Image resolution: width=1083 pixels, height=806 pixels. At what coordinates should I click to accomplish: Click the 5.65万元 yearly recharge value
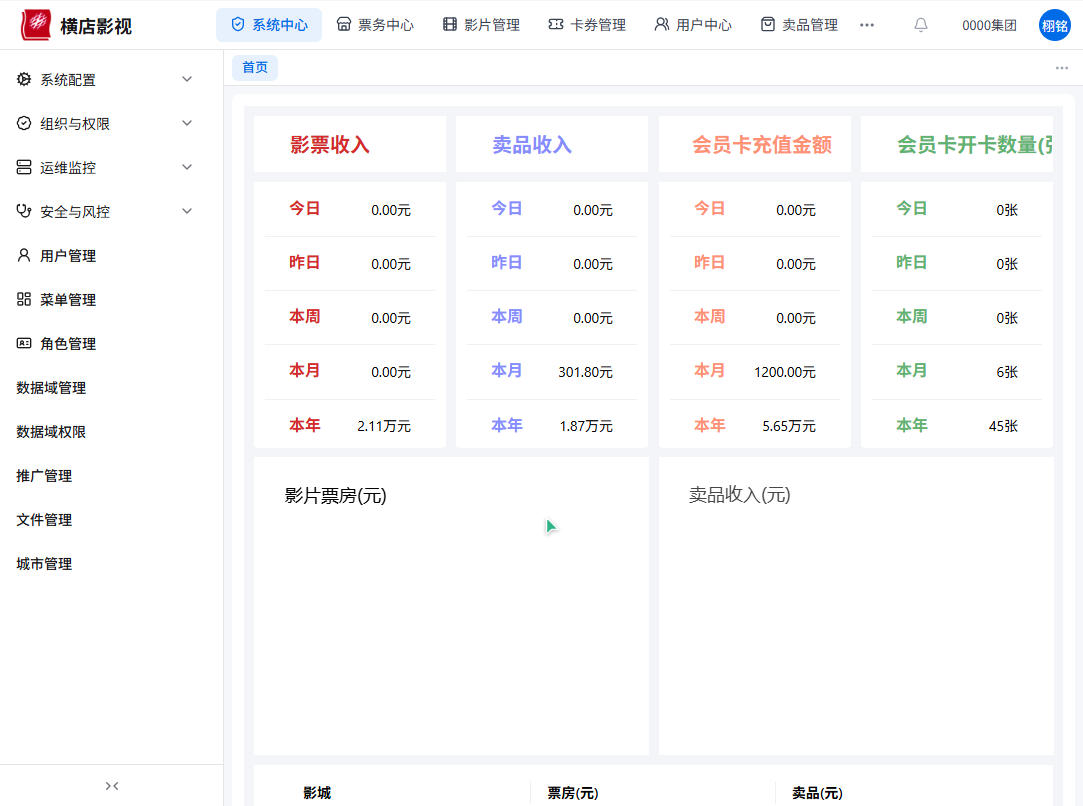click(789, 426)
